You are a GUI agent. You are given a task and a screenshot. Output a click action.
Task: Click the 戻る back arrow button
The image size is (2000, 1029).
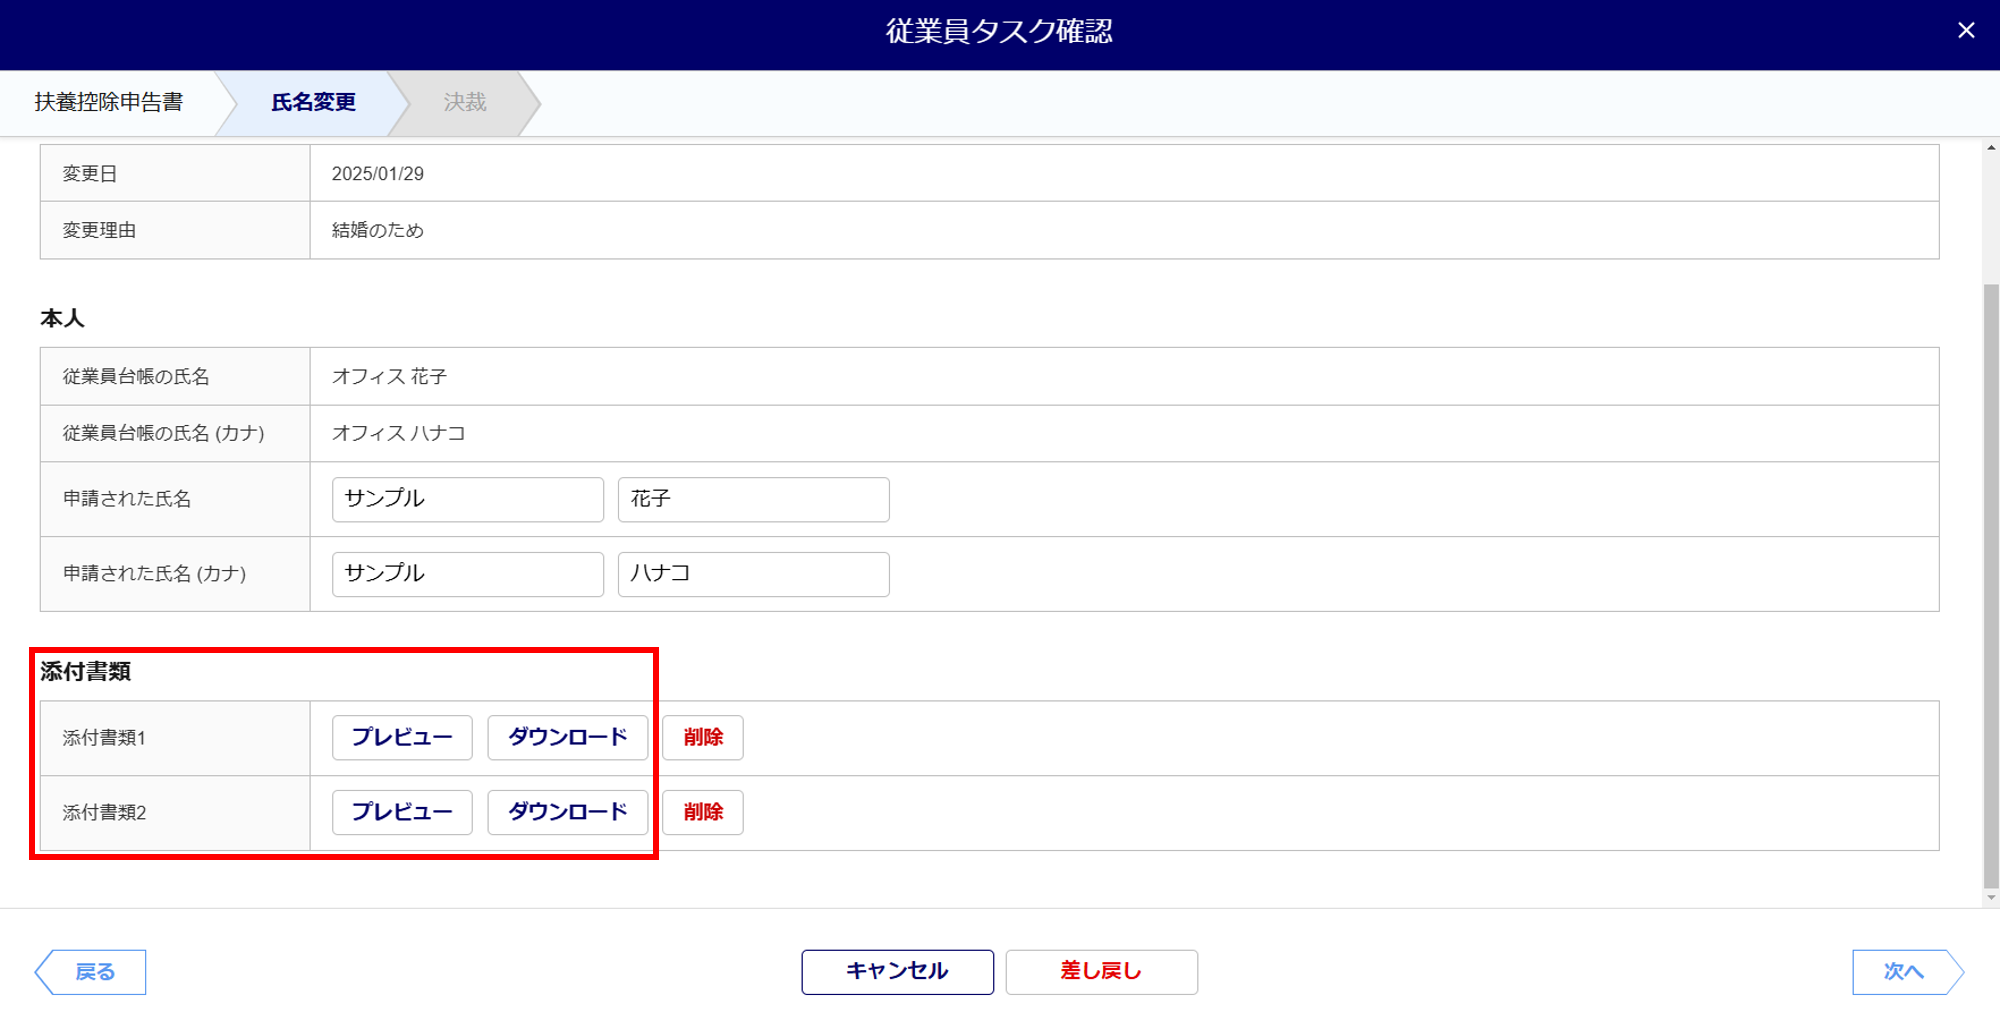click(91, 972)
